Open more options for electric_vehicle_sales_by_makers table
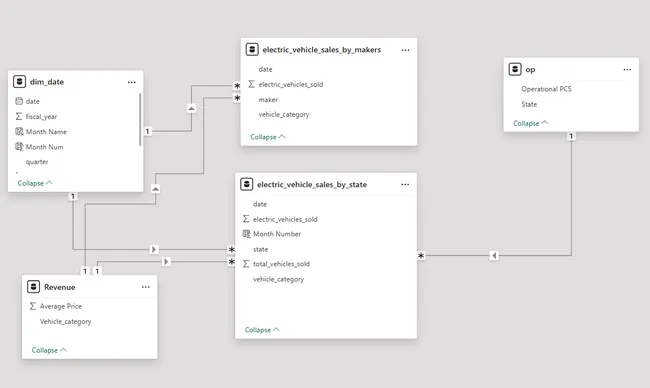Image resolution: width=650 pixels, height=388 pixels. (405, 50)
